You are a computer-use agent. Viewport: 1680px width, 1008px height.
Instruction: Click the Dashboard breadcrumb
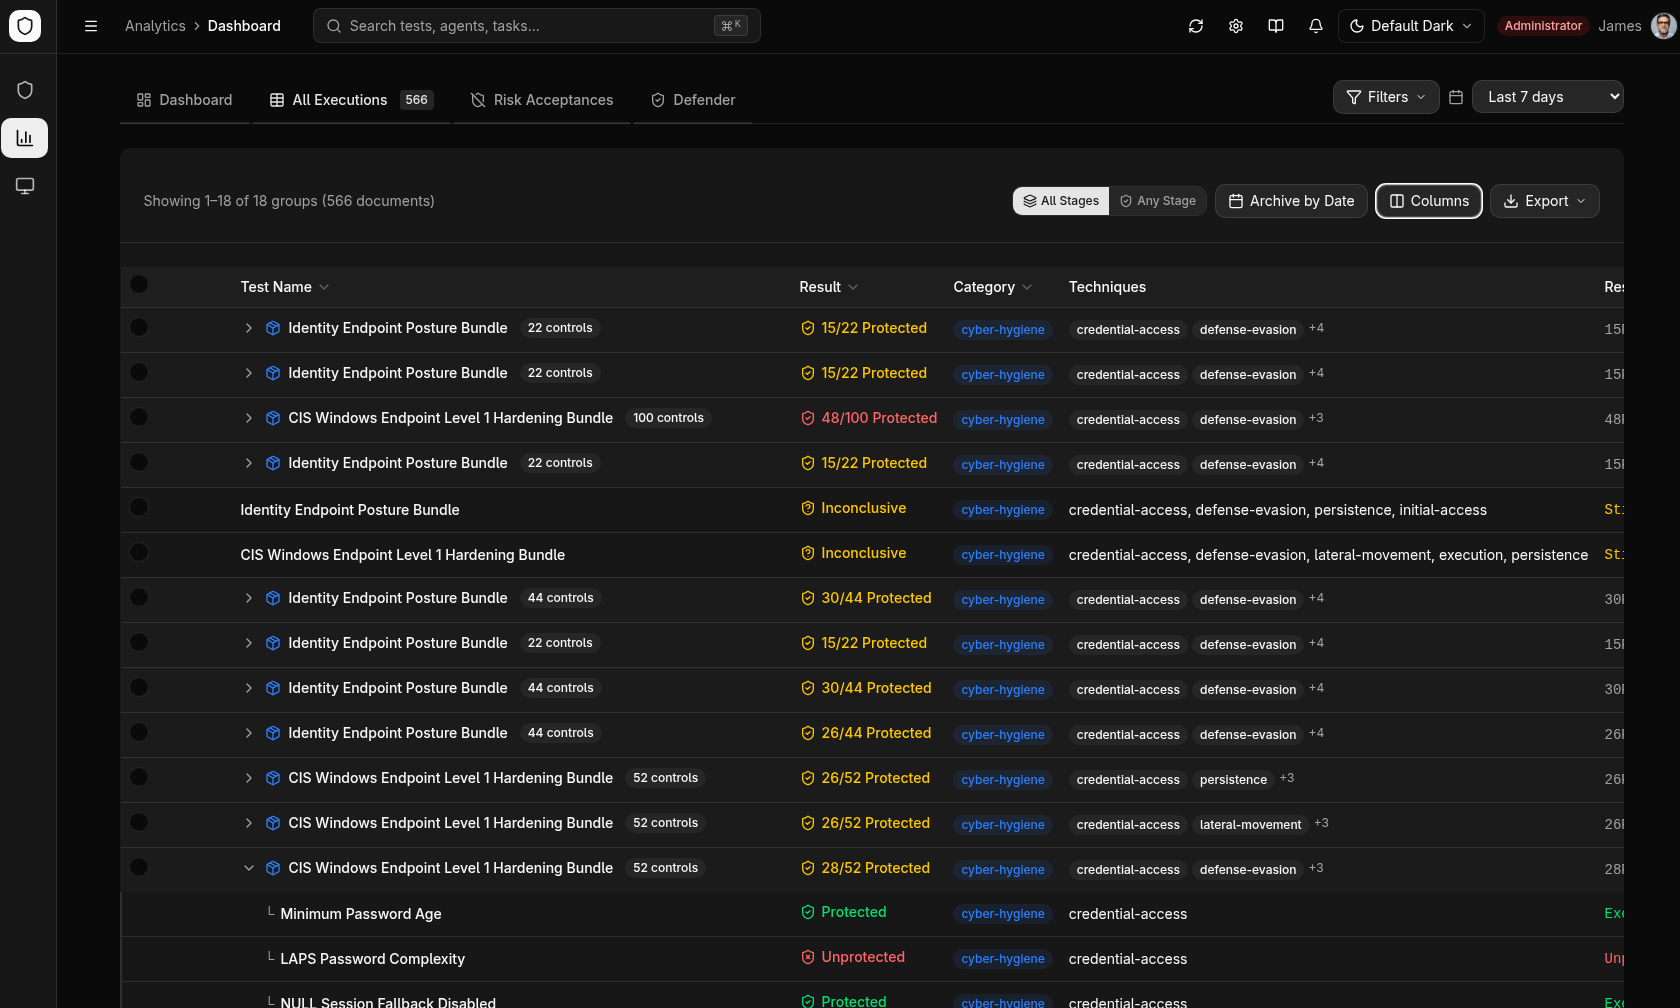pyautogui.click(x=244, y=26)
